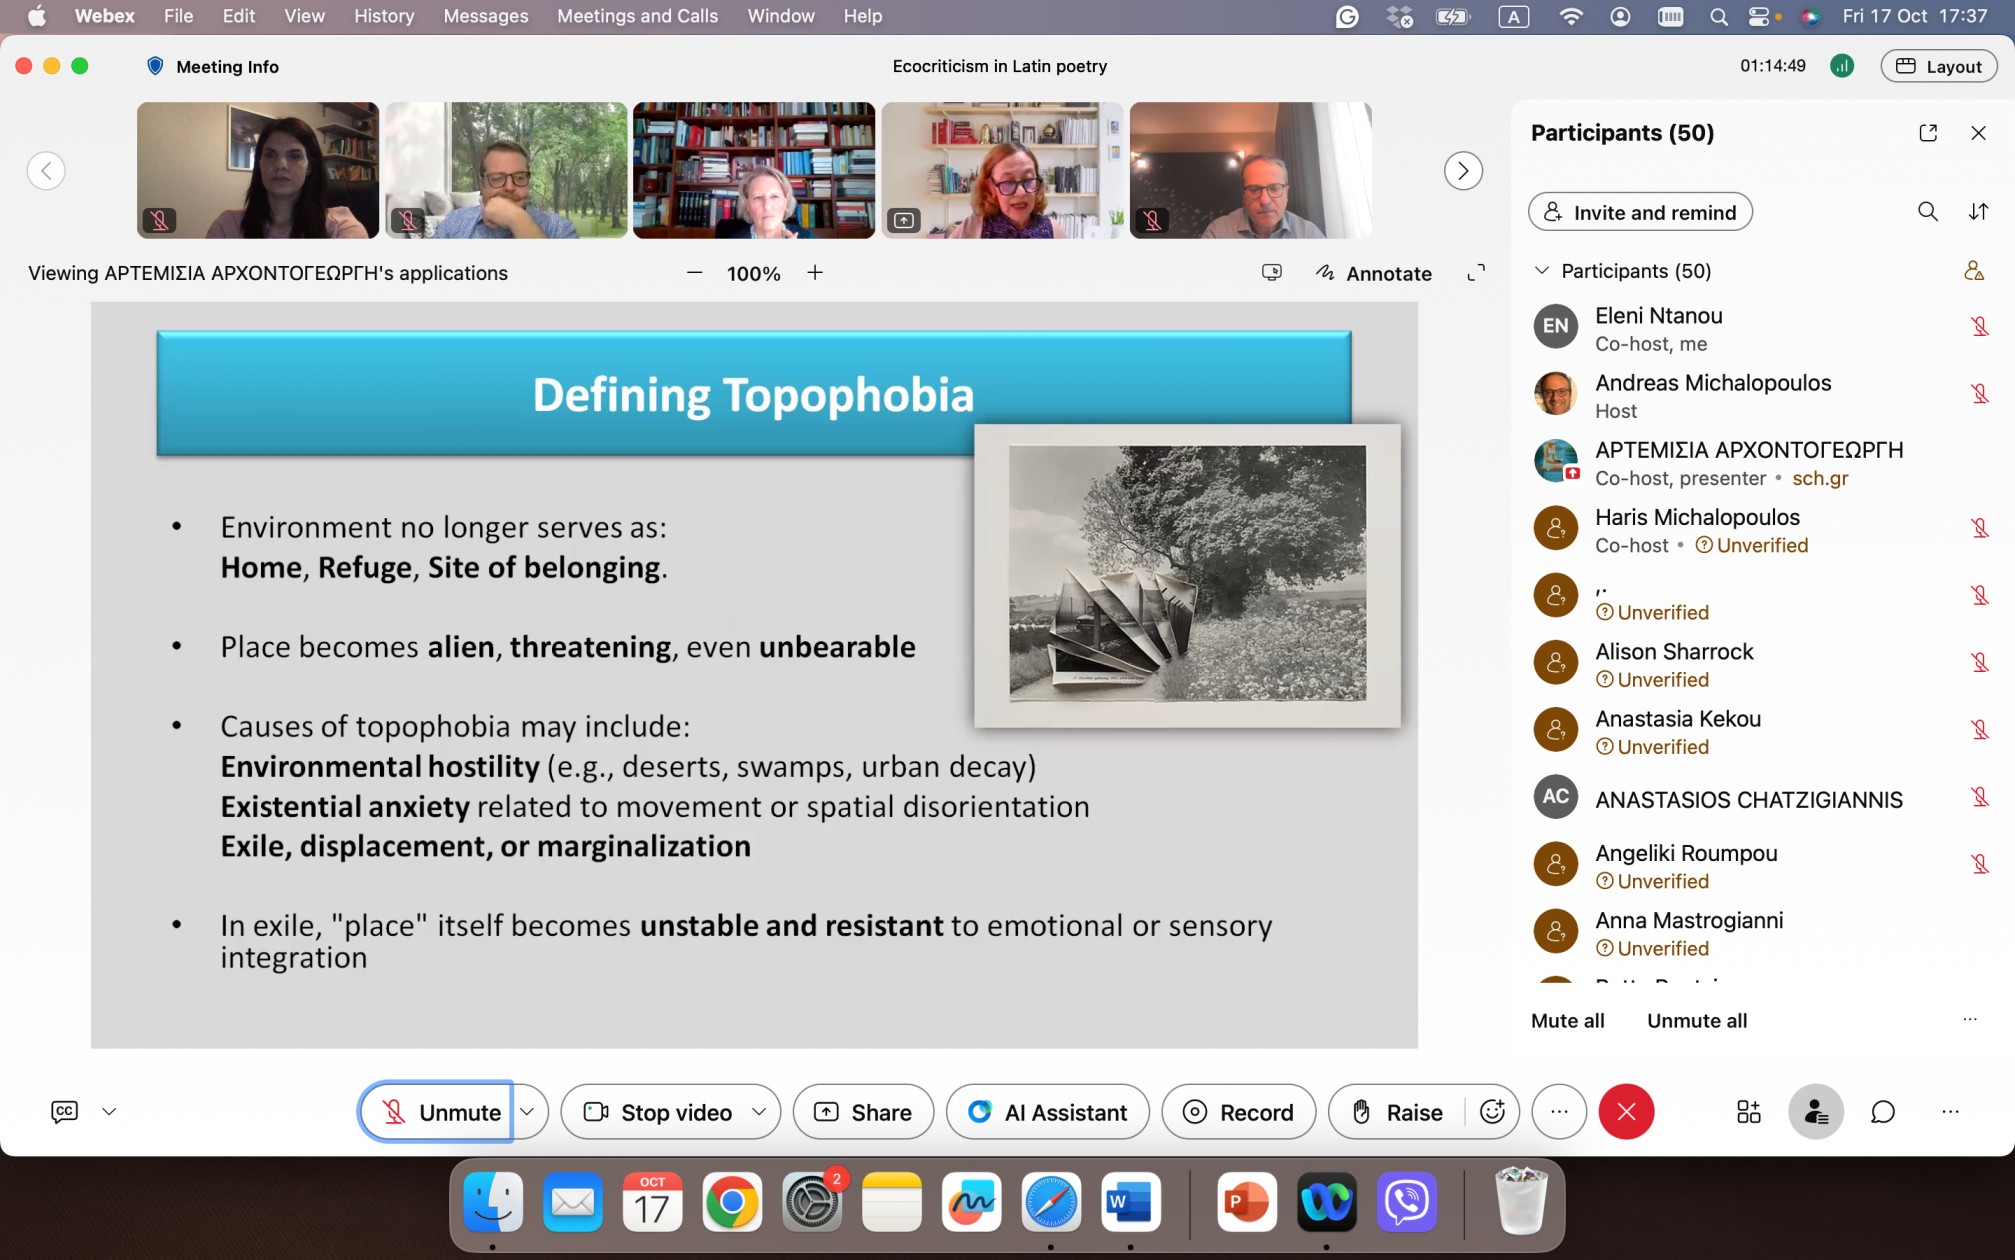Expand audio options arrow beside Unmute

(x=528, y=1112)
